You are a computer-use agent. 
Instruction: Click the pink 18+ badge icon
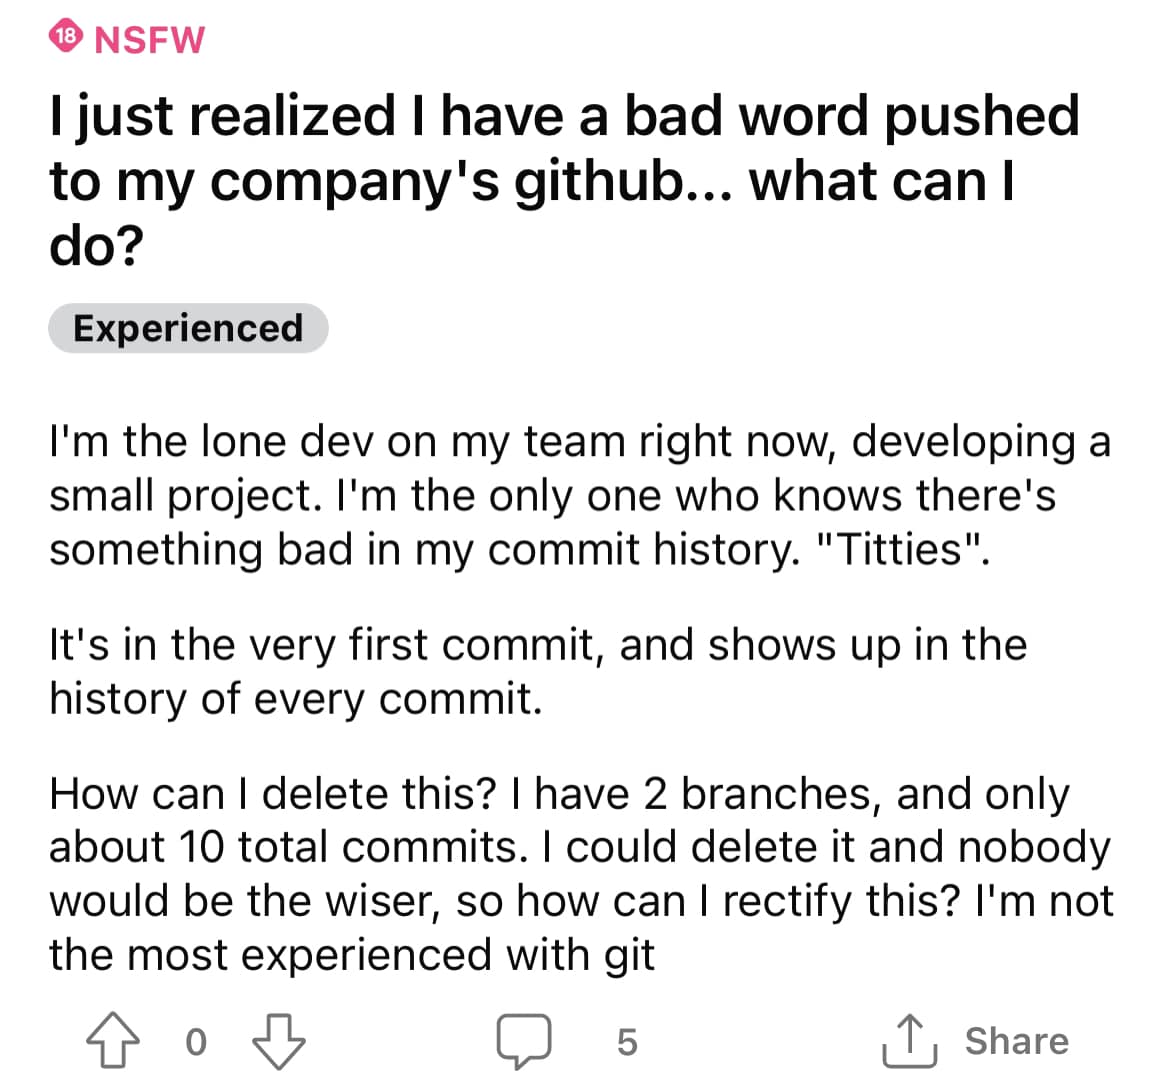[66, 36]
